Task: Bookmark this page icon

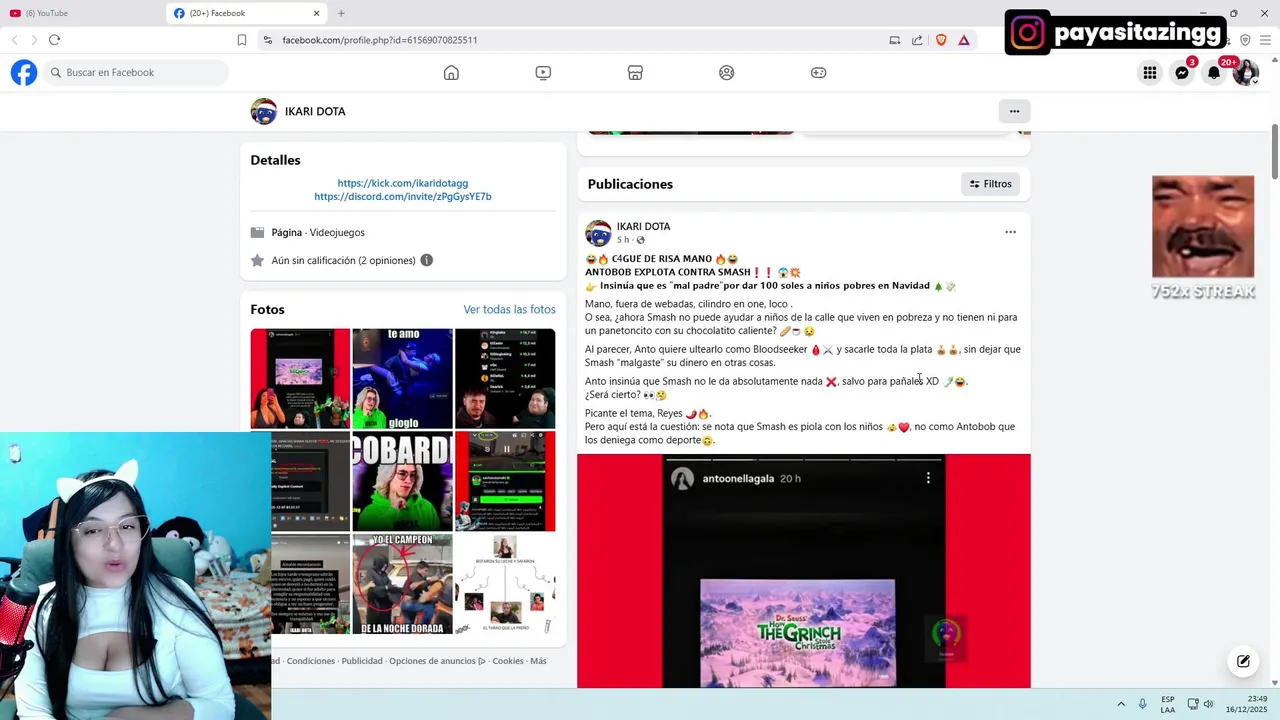Action: click(242, 40)
